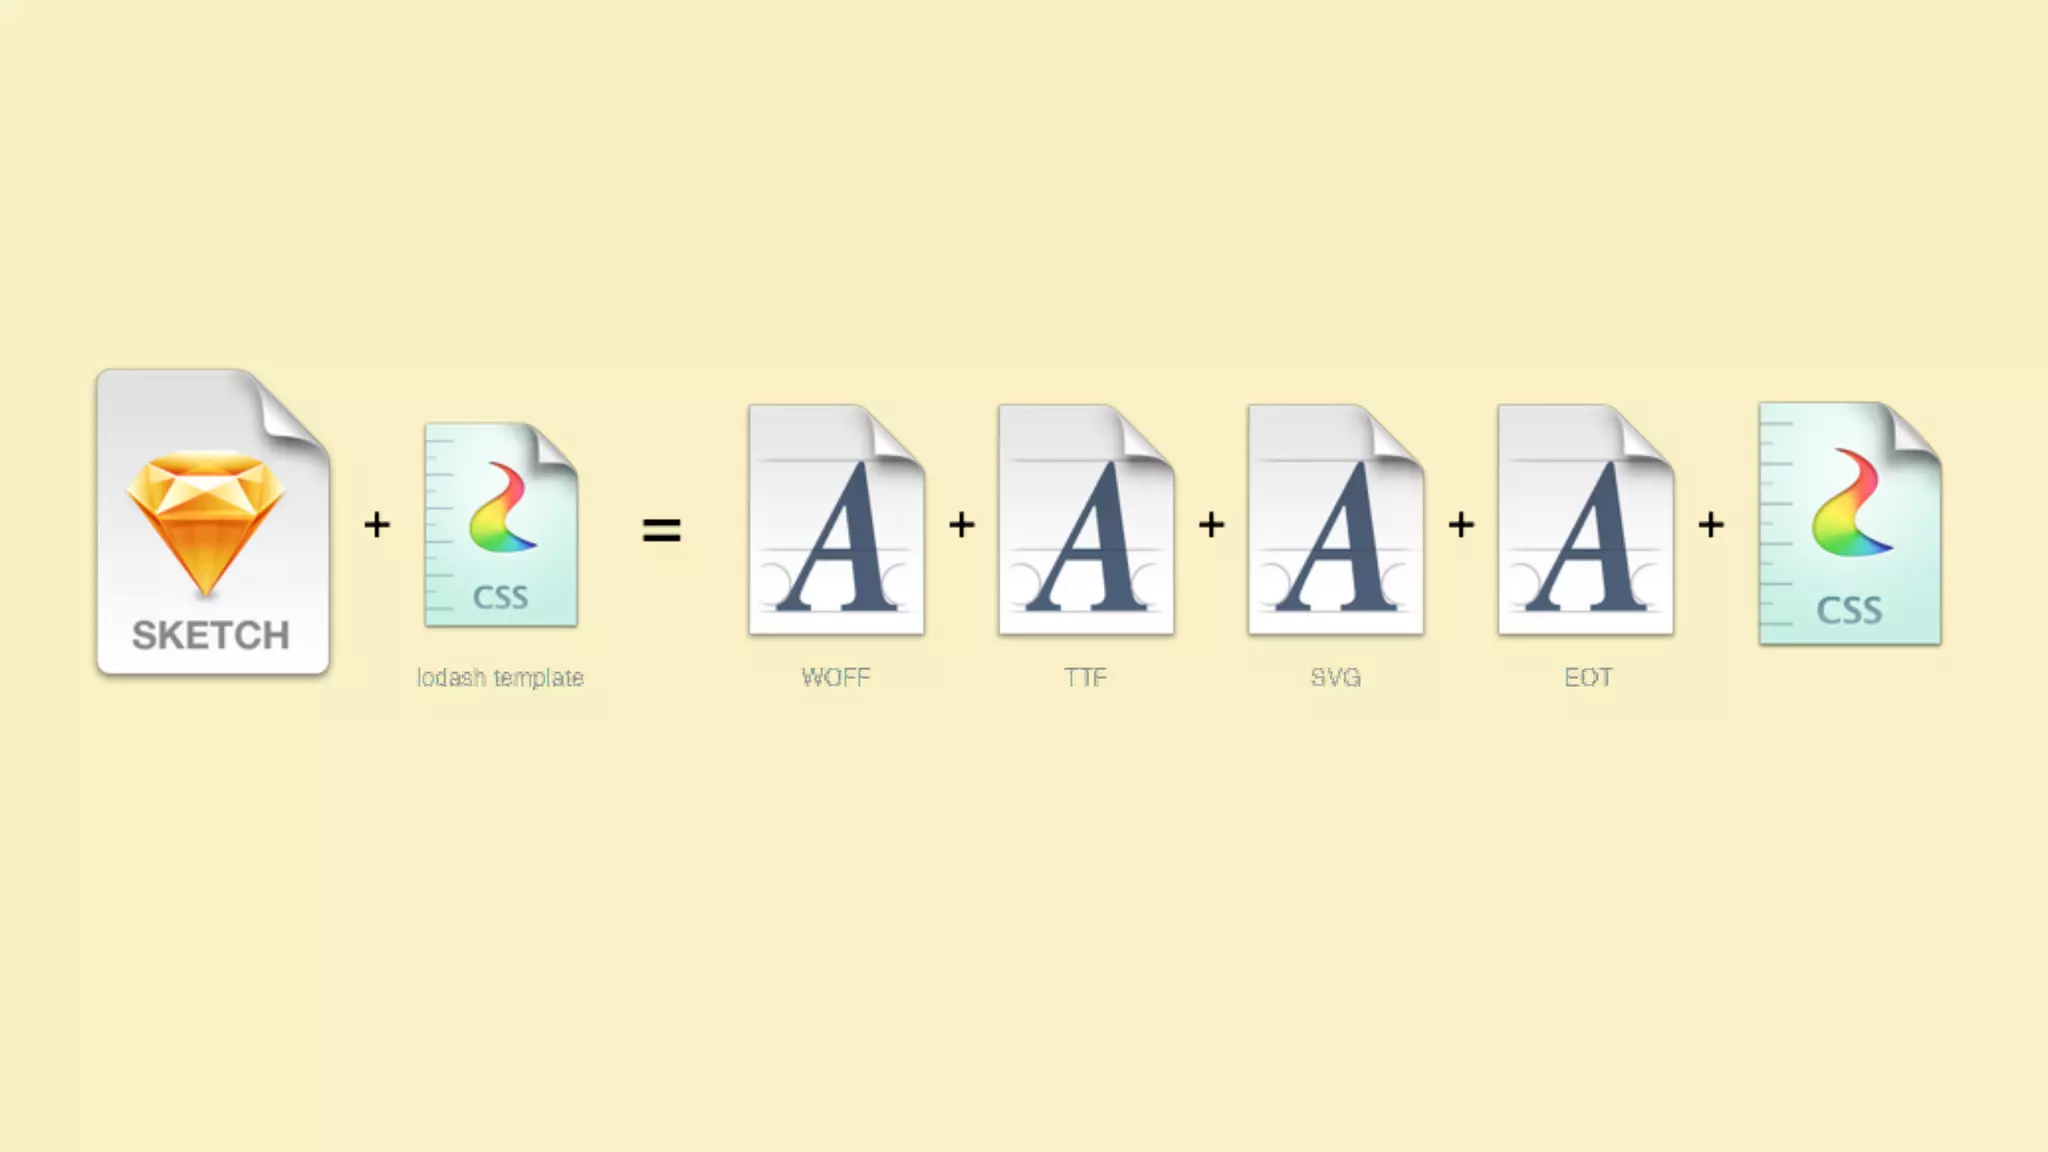Click the equals sign
This screenshot has width=2048, height=1152.
coord(661,529)
